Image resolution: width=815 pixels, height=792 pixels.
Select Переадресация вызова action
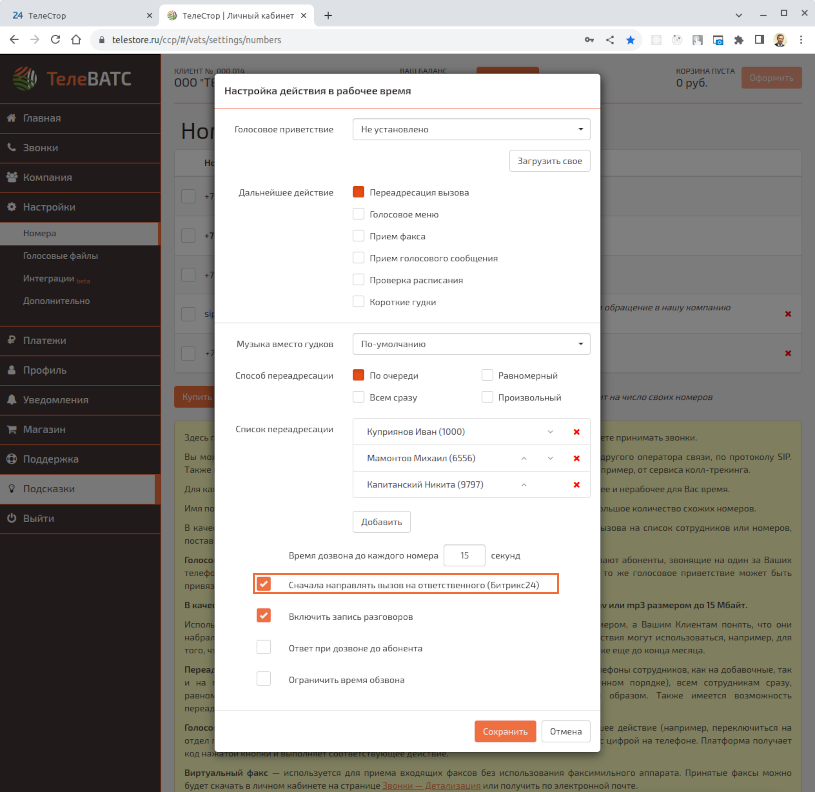[x=358, y=192]
